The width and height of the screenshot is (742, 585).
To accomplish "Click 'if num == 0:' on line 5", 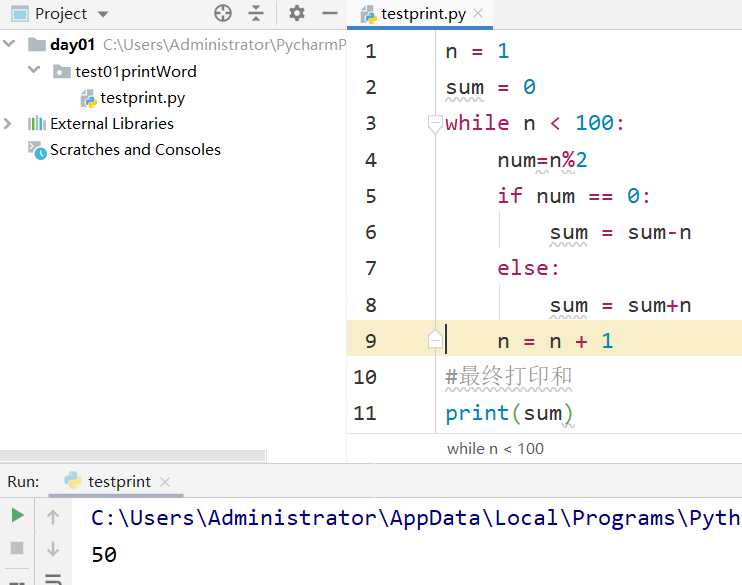I will (x=574, y=195).
